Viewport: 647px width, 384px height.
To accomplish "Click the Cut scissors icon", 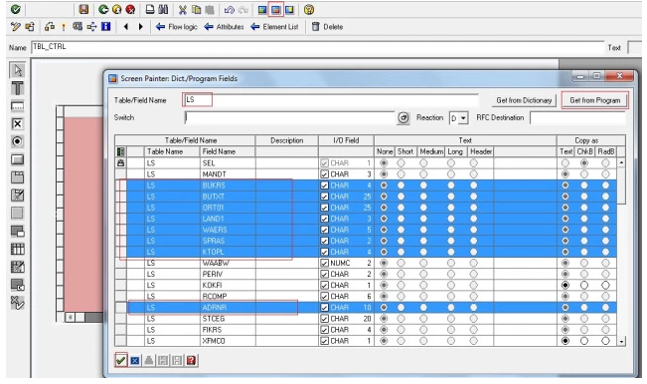I will 183,9.
